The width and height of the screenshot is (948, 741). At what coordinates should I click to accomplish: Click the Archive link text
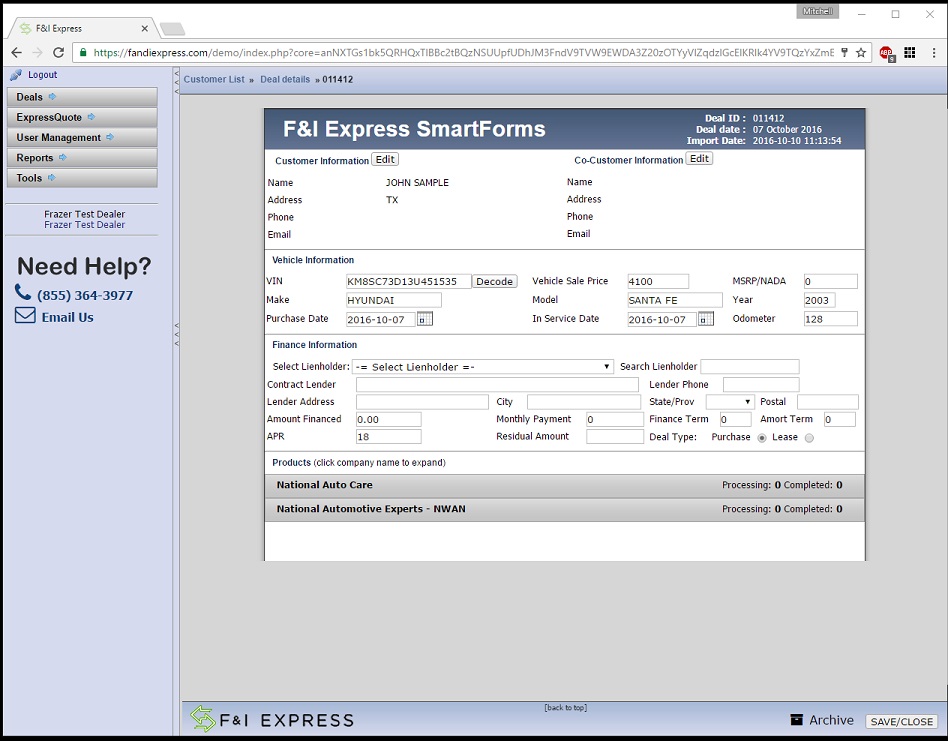(x=831, y=720)
